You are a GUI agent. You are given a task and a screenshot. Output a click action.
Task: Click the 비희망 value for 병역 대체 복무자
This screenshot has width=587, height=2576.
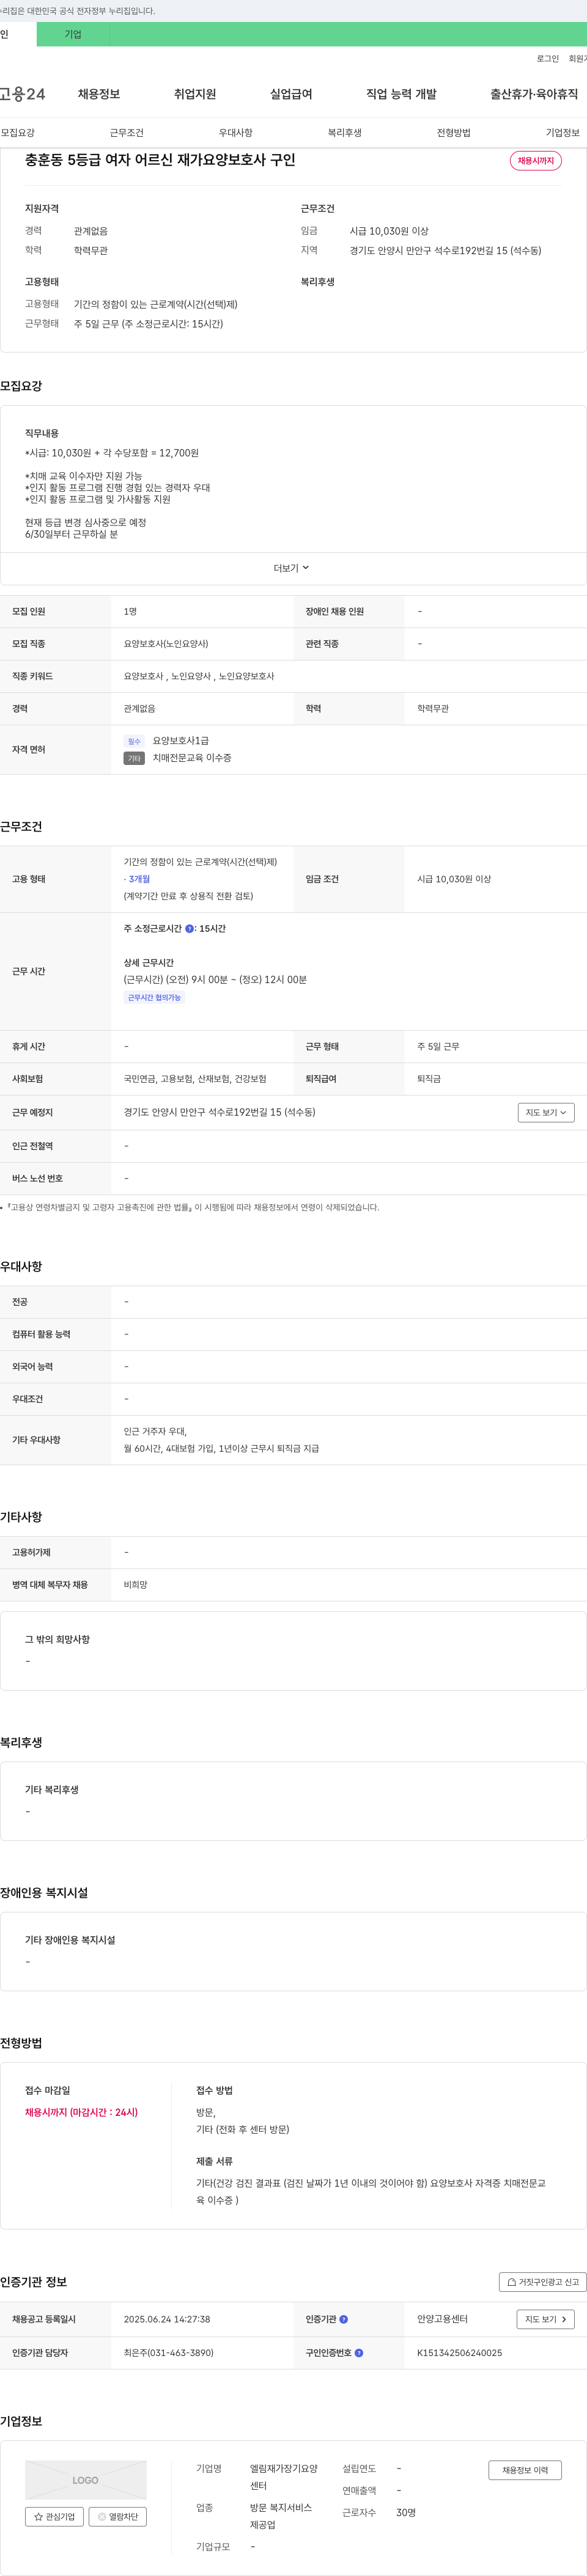136,1585
